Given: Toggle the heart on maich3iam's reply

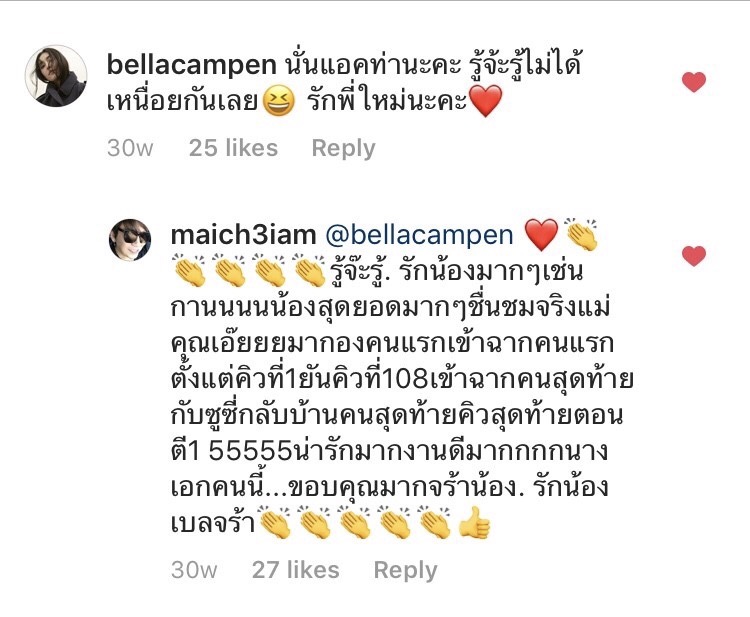Looking at the screenshot, I should click(x=694, y=256).
